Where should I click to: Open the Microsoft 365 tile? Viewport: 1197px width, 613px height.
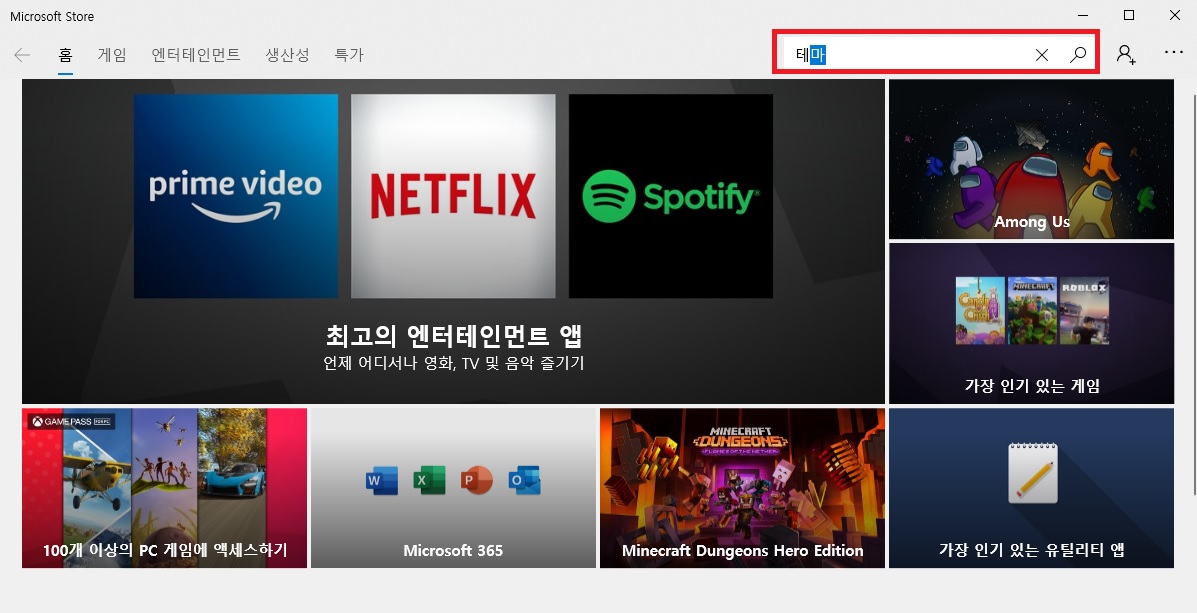[453, 488]
